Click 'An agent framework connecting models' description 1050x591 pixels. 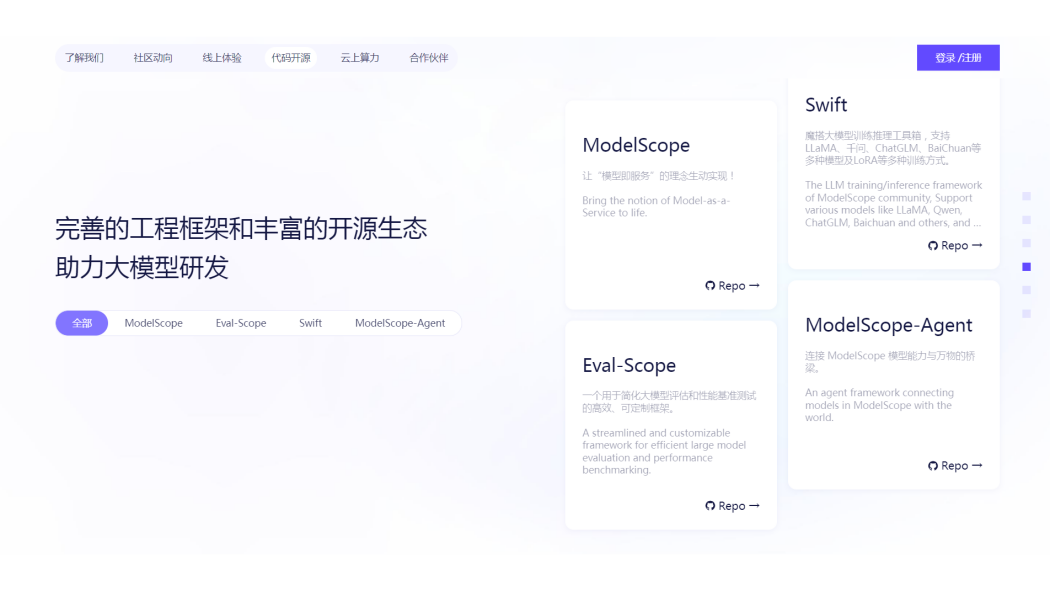(x=879, y=405)
